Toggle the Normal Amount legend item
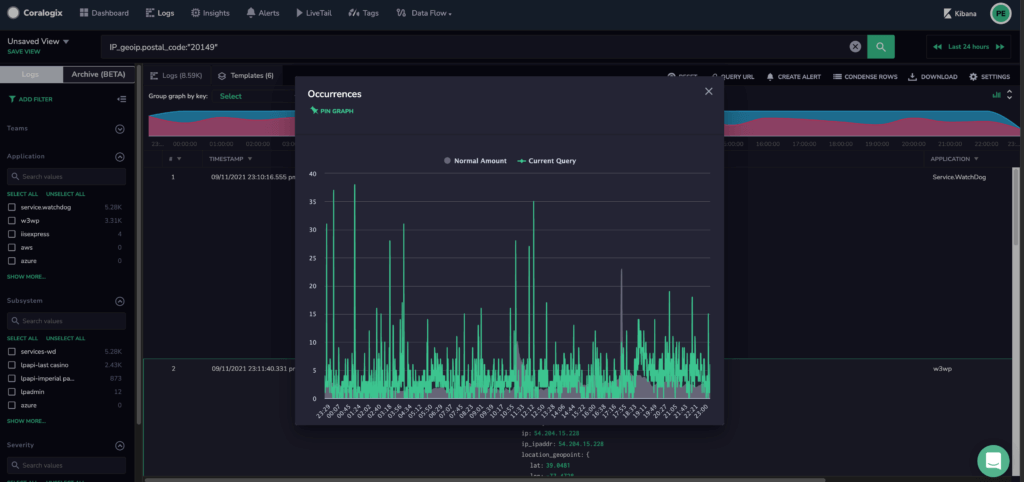 475,161
